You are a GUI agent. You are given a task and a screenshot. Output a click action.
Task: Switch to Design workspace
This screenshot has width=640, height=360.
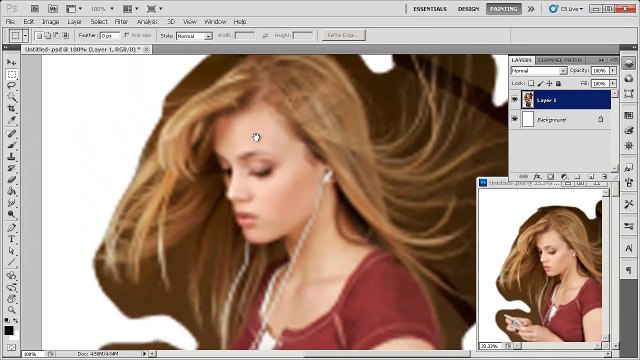(x=468, y=9)
